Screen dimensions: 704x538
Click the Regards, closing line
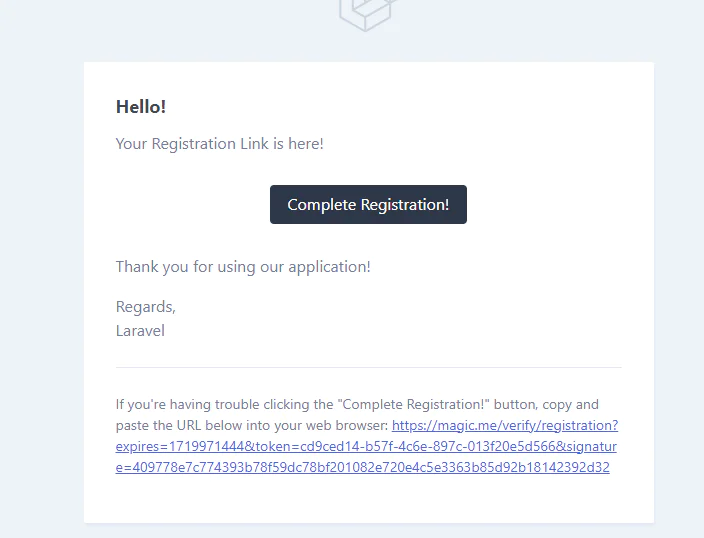[x=145, y=307]
